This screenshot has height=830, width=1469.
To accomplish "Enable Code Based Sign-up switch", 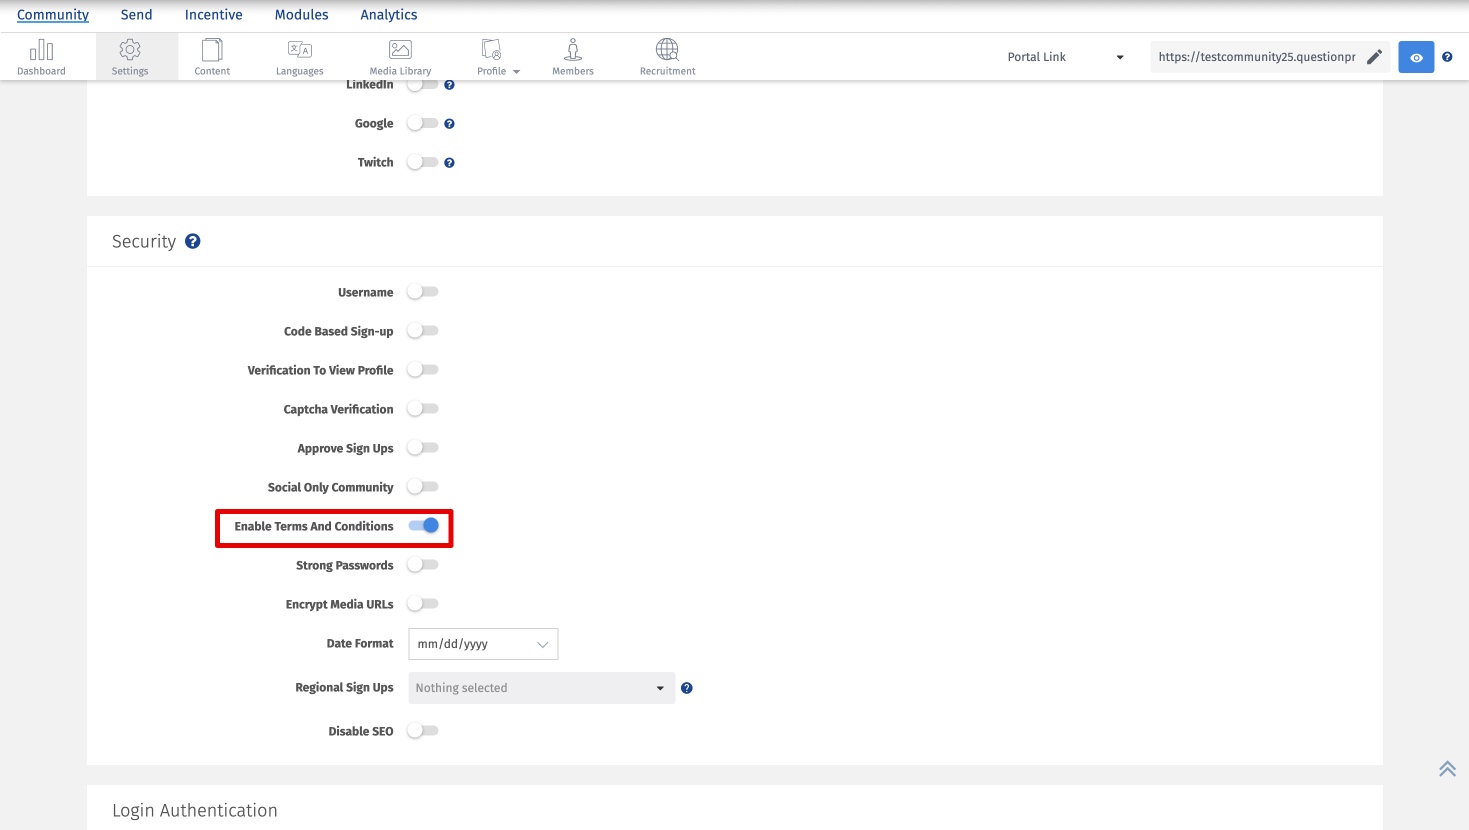I will [423, 331].
